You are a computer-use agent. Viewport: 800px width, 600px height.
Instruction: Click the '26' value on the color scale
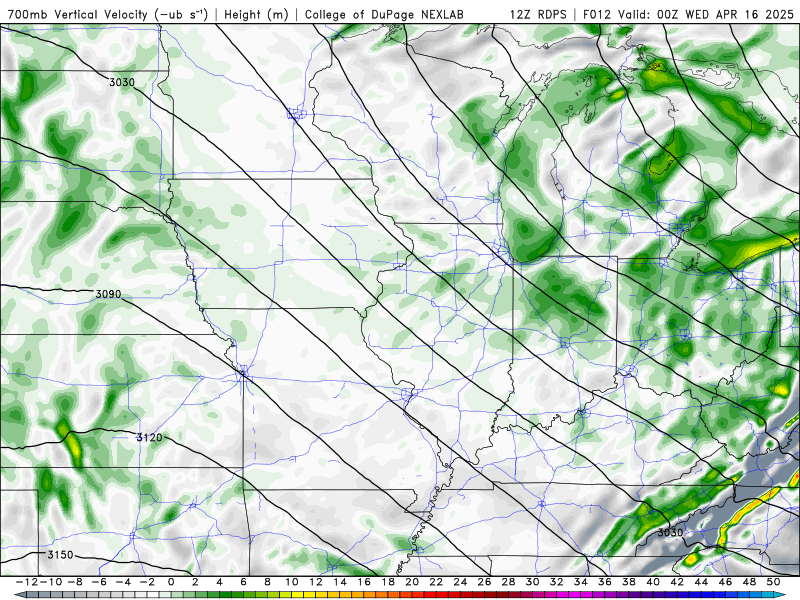[x=484, y=582]
